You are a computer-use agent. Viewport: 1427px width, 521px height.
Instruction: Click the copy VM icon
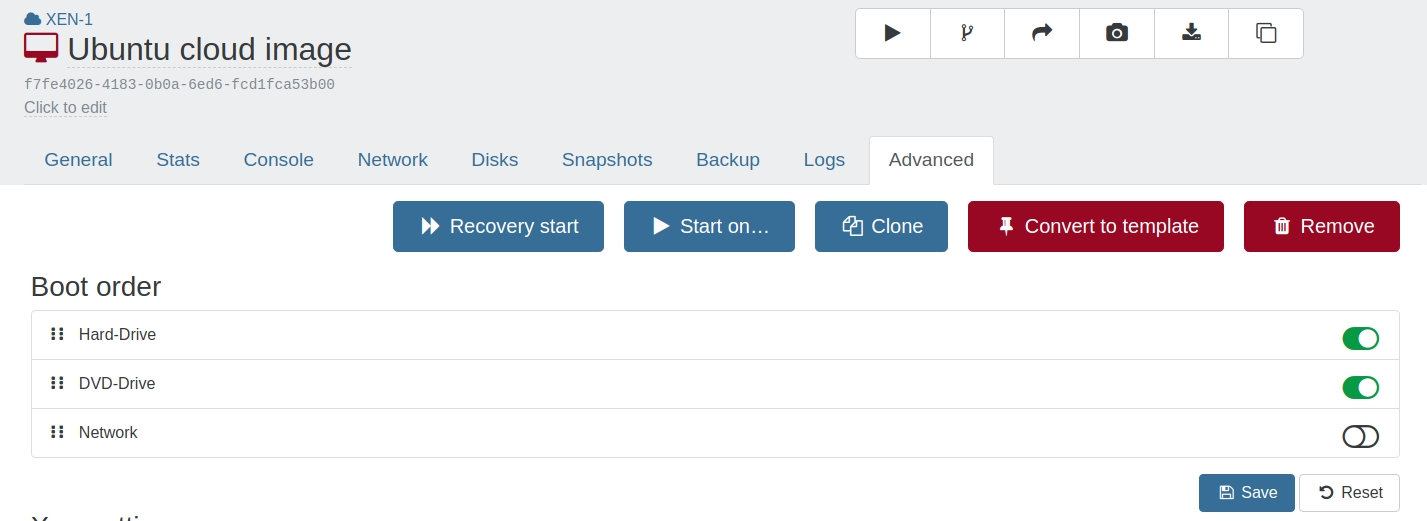1266,33
